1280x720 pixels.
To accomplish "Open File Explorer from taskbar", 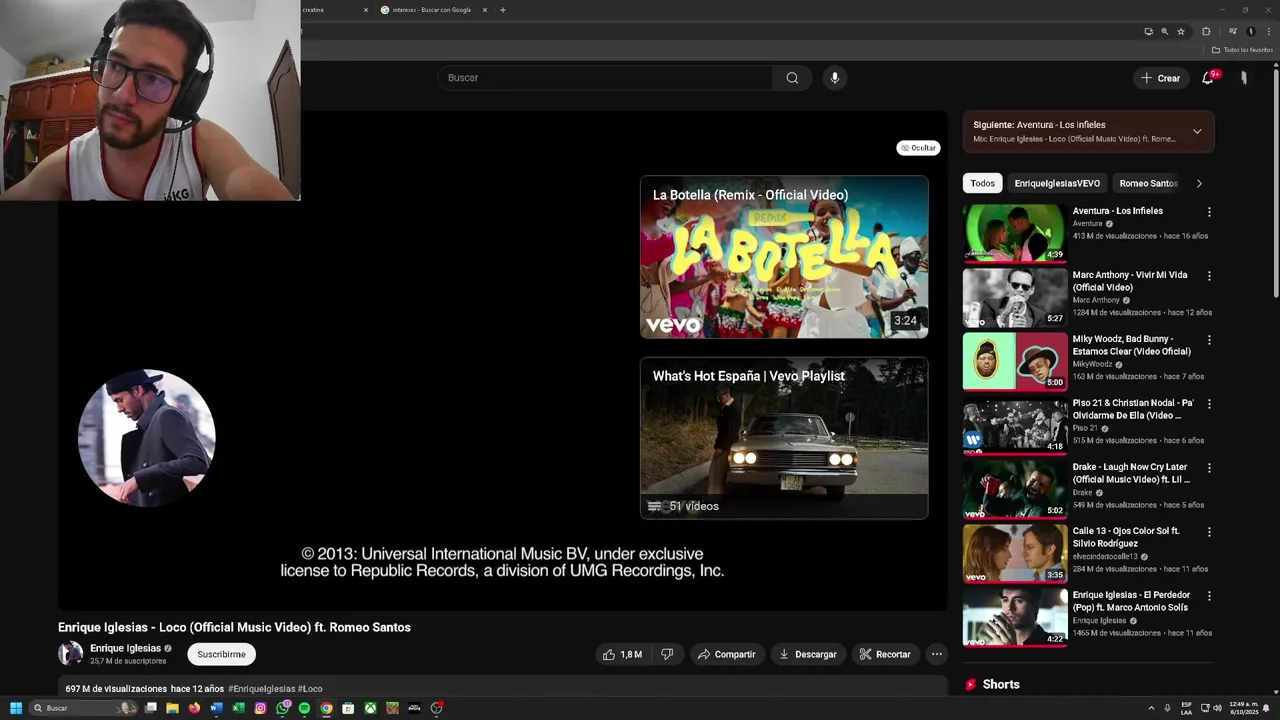I will [x=172, y=708].
